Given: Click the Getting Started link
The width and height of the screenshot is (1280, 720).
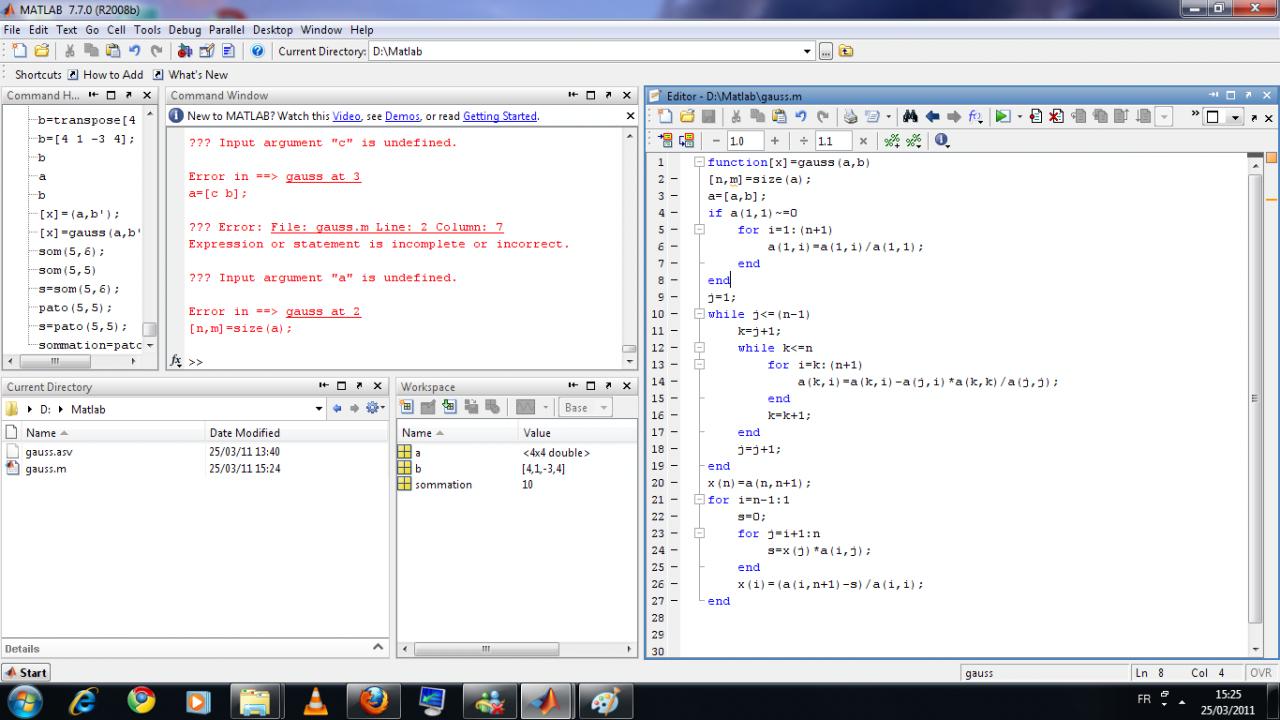Looking at the screenshot, I should click(499, 116).
